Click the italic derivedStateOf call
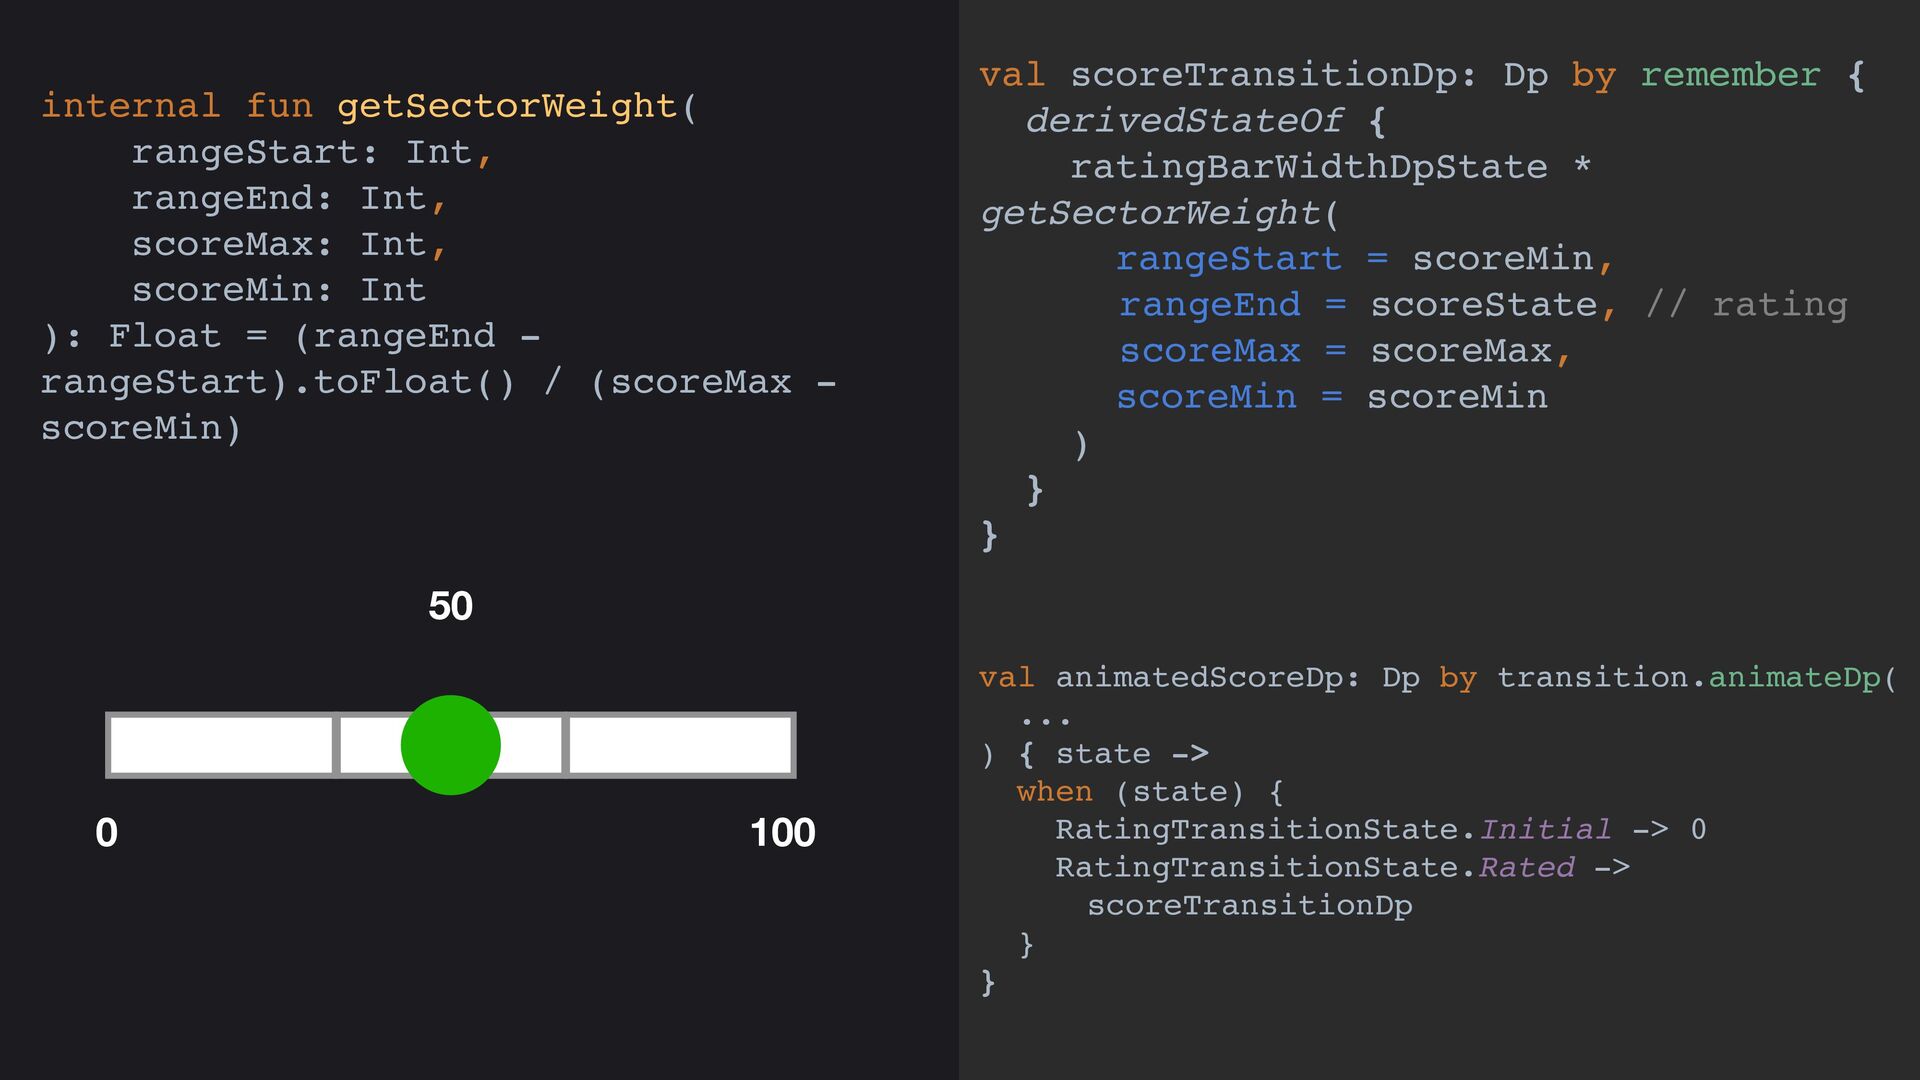 pos(1184,121)
